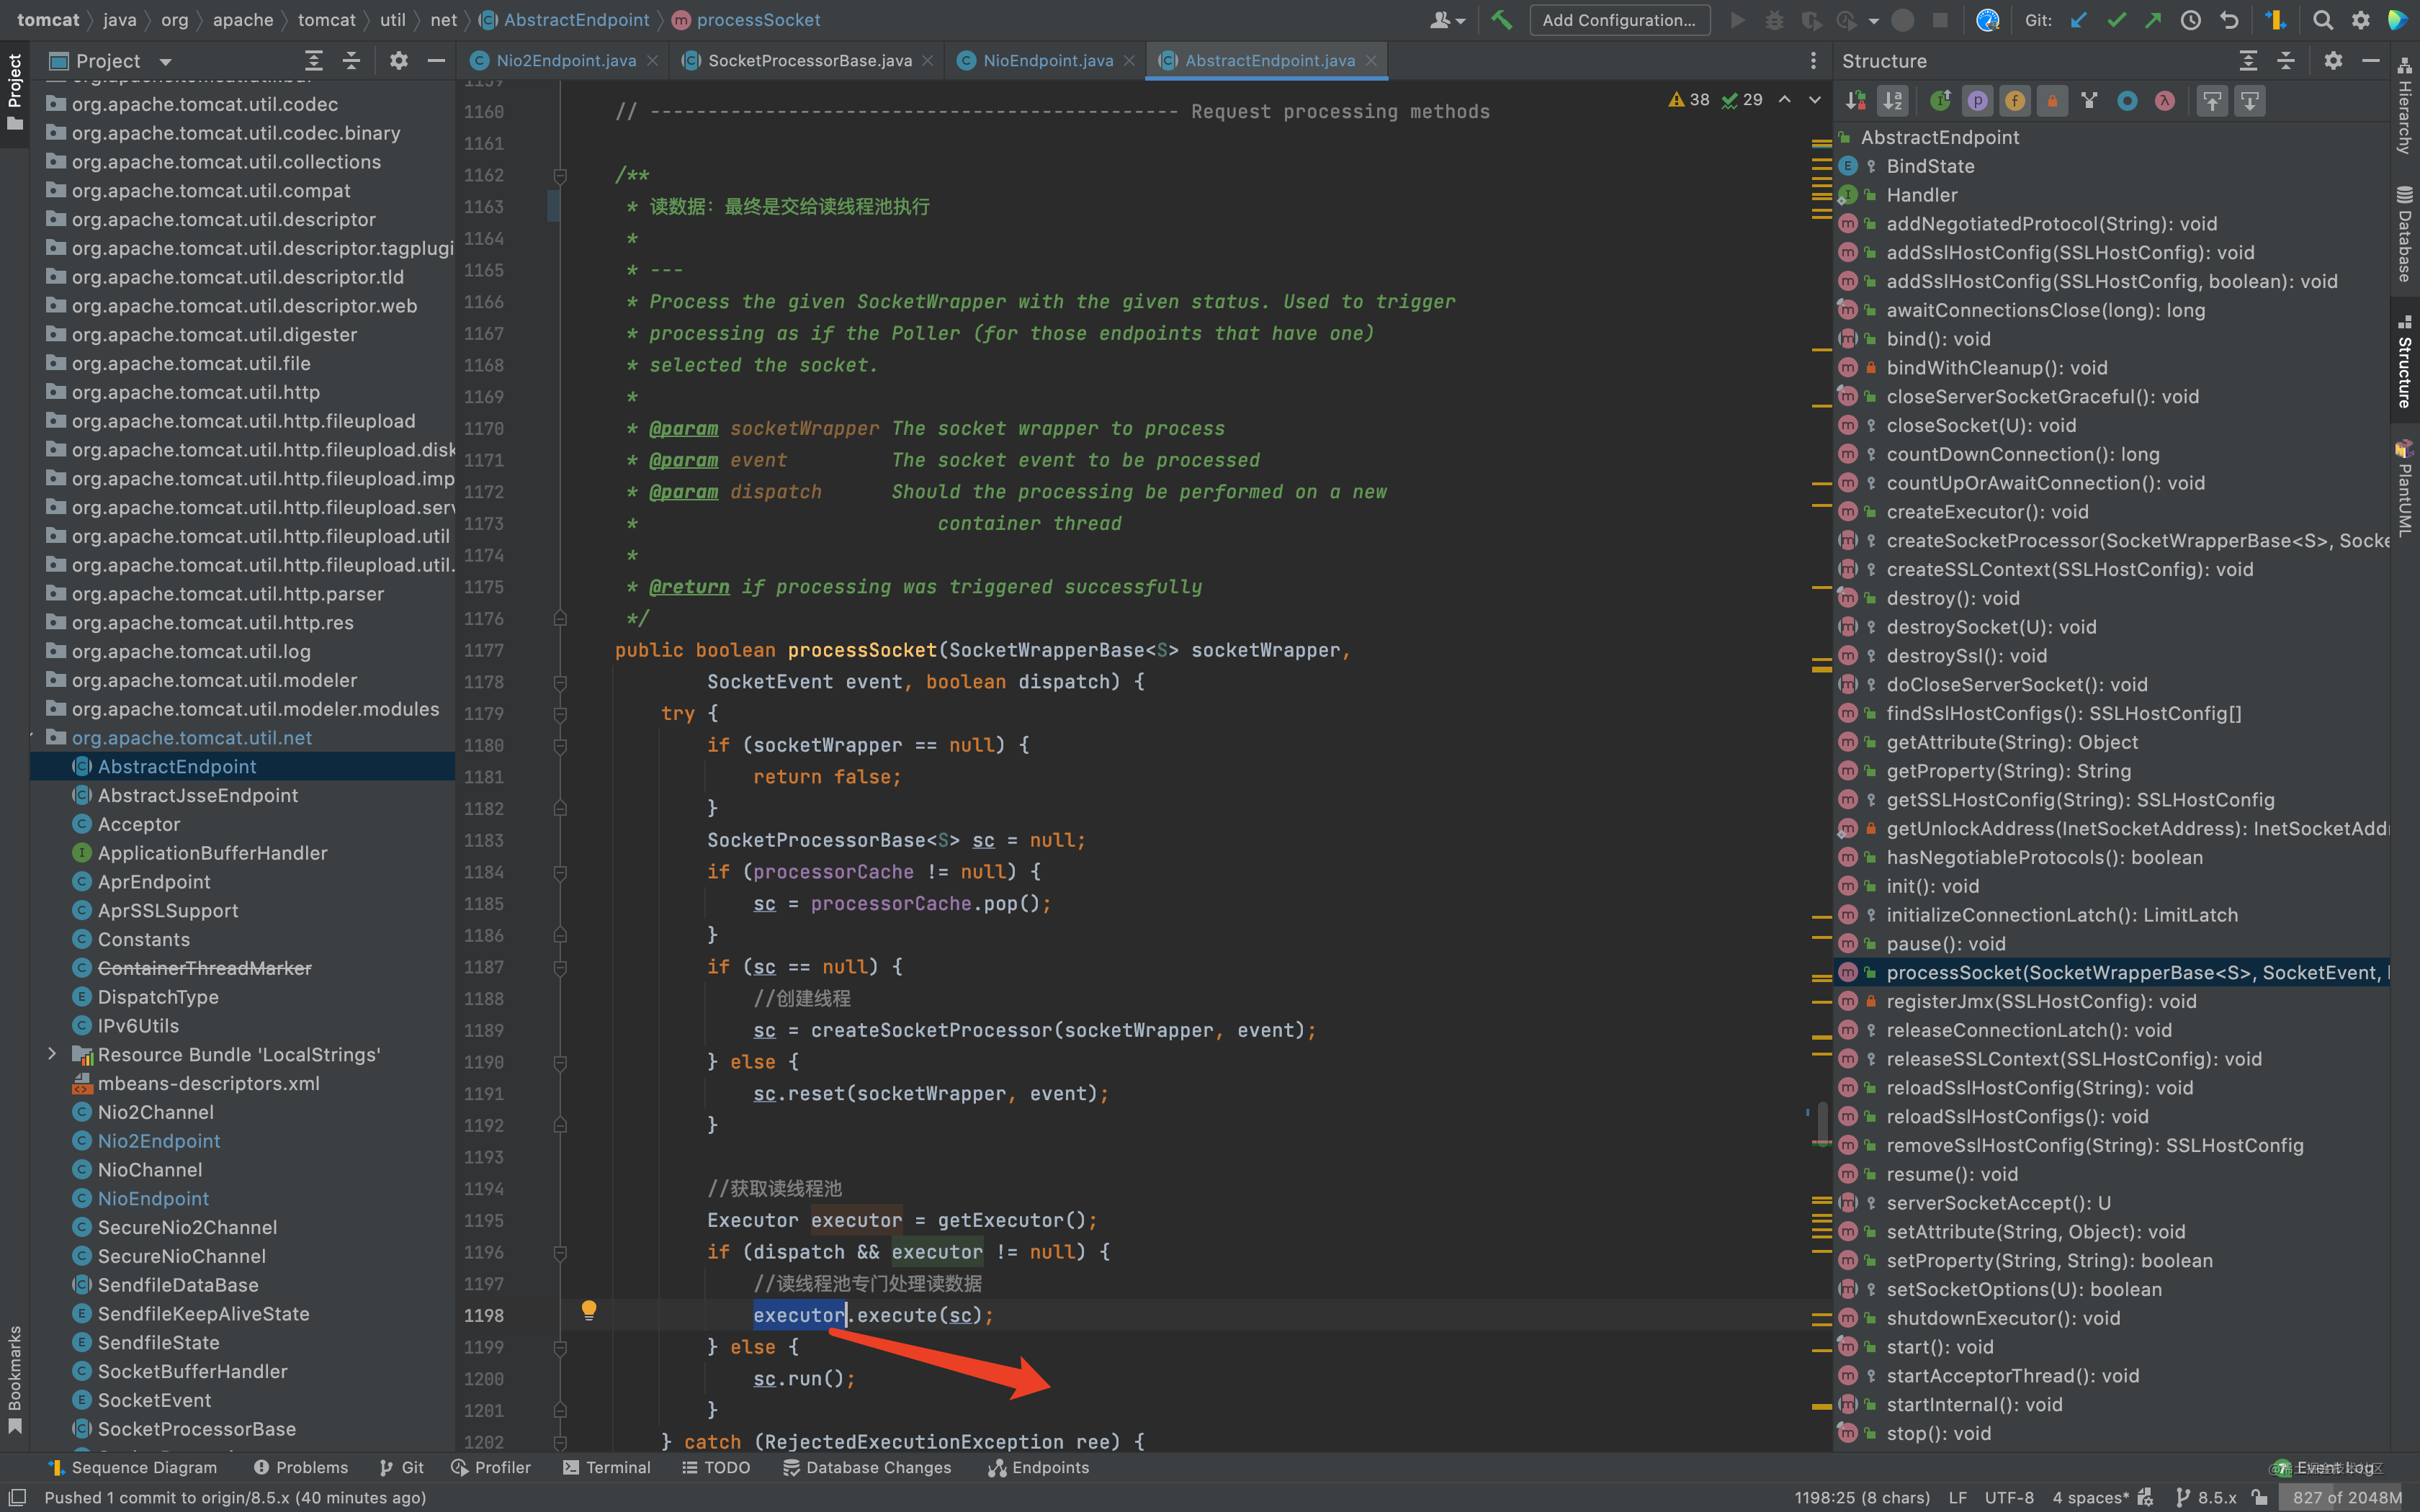This screenshot has width=2420, height=1512.
Task: Click Git commit checkmark icon
Action: [2116, 20]
